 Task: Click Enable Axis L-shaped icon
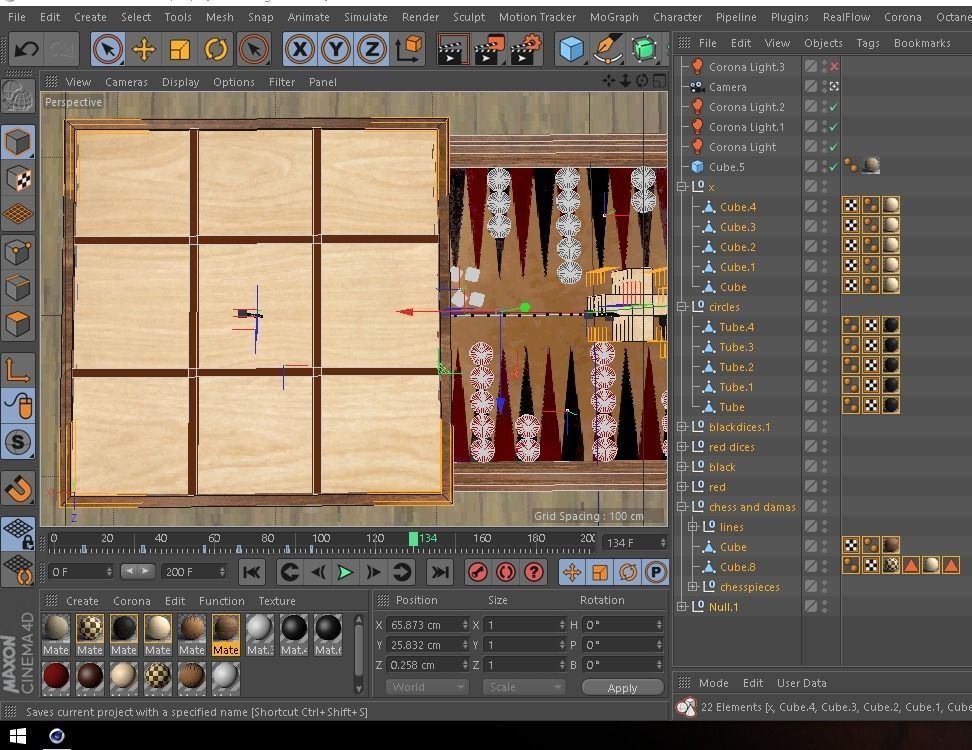click(x=18, y=370)
